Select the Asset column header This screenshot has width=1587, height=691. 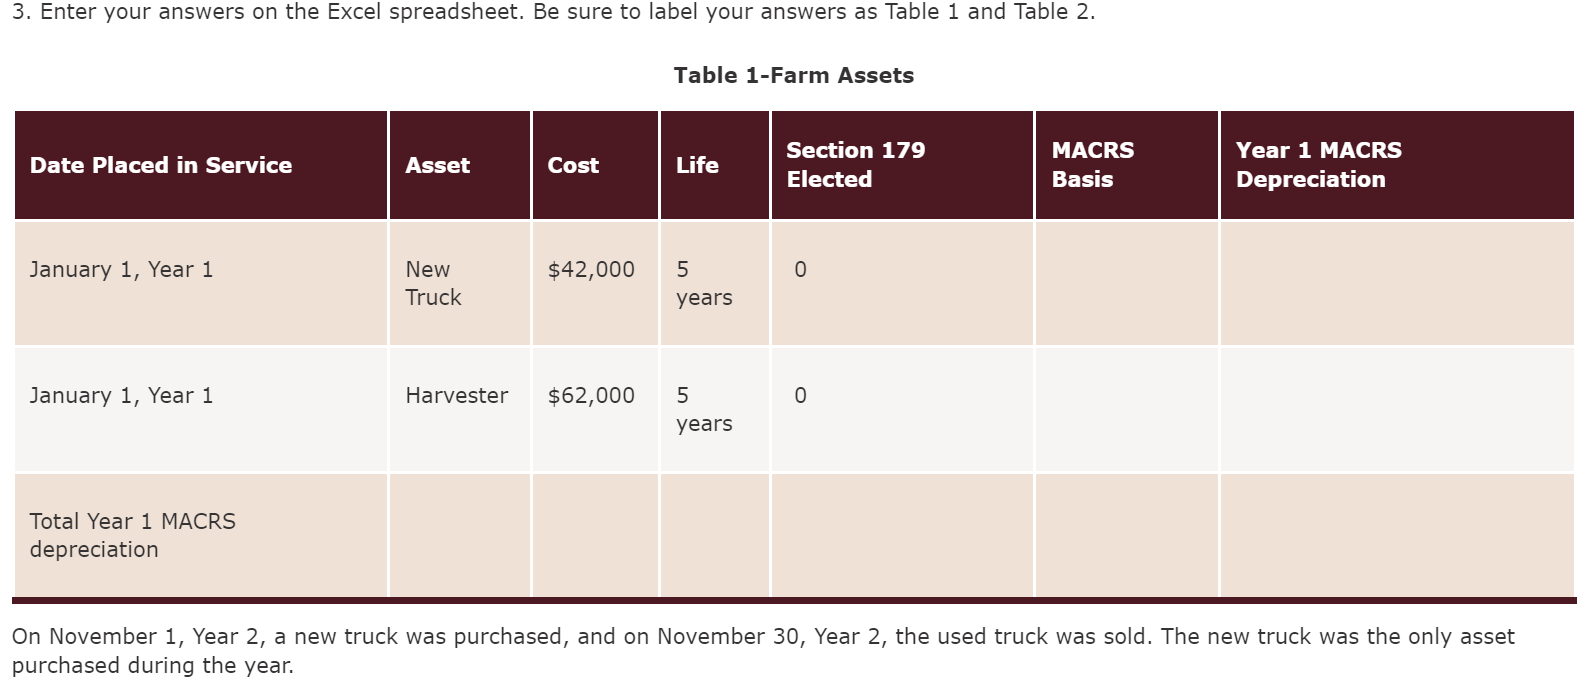coord(460,165)
